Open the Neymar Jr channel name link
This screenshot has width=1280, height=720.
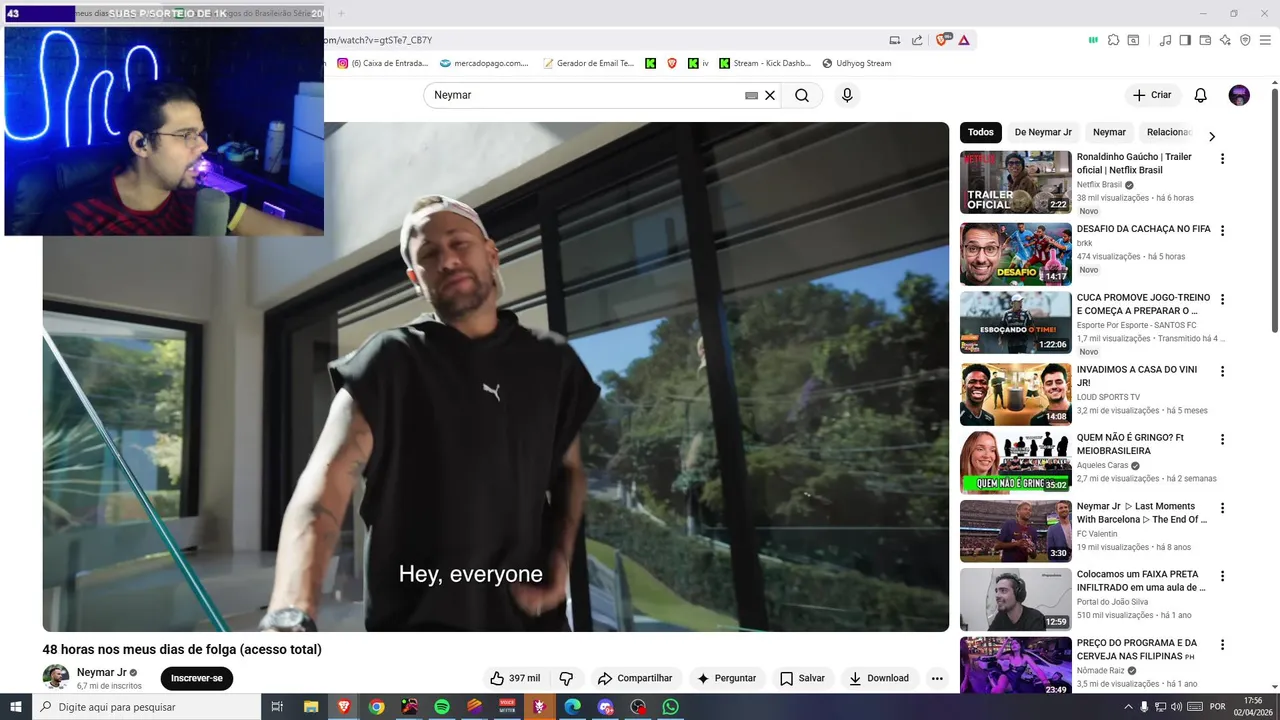coord(102,672)
